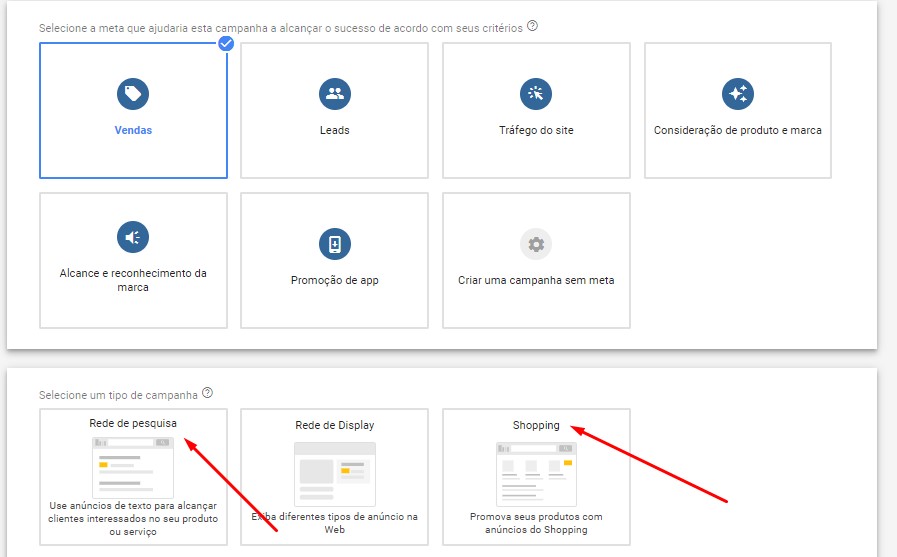Click the Consideração de produto sparkle icon

click(x=738, y=94)
